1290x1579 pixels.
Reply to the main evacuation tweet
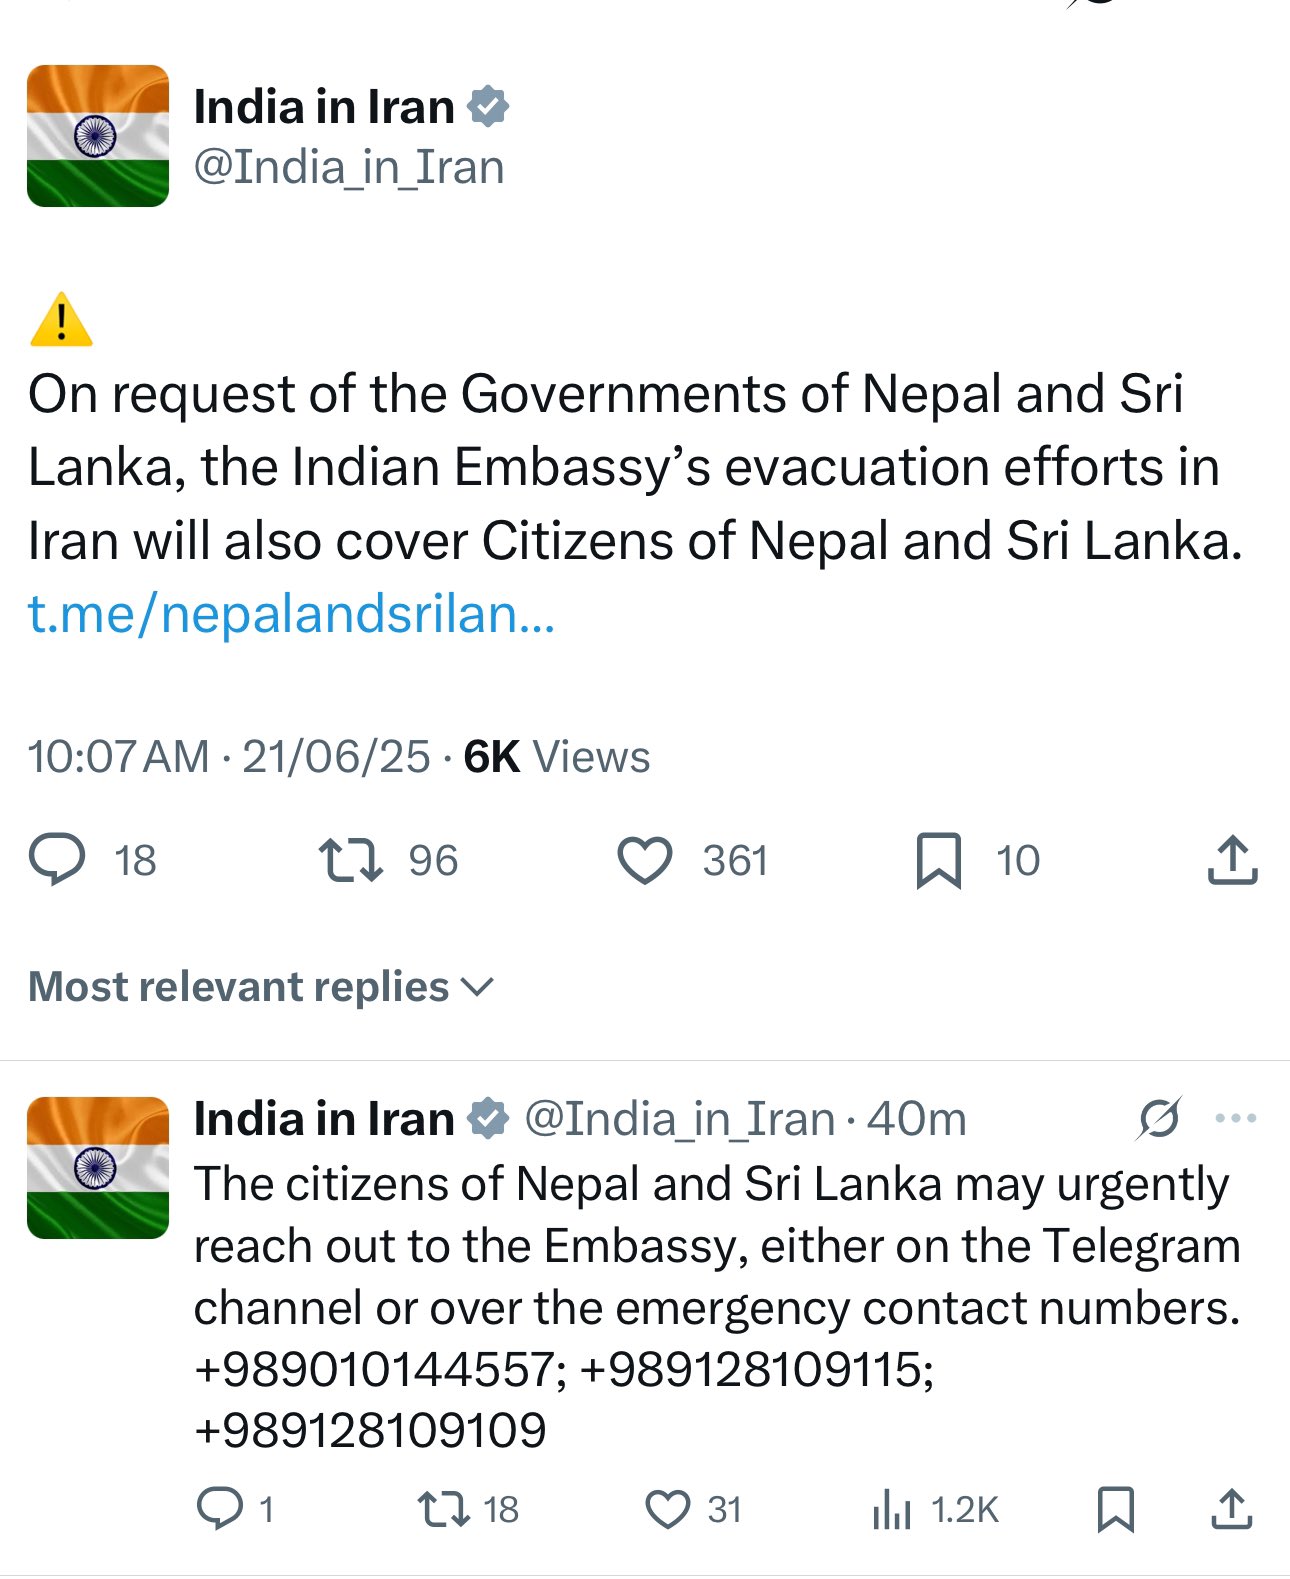point(58,860)
